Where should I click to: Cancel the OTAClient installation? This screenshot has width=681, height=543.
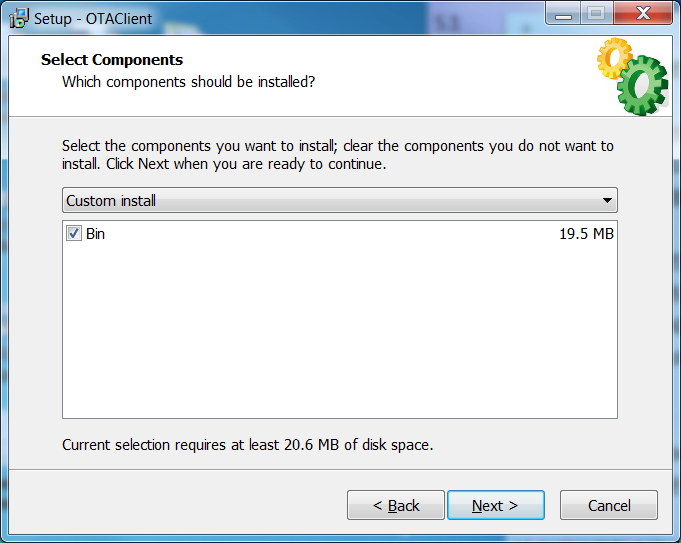coord(609,505)
